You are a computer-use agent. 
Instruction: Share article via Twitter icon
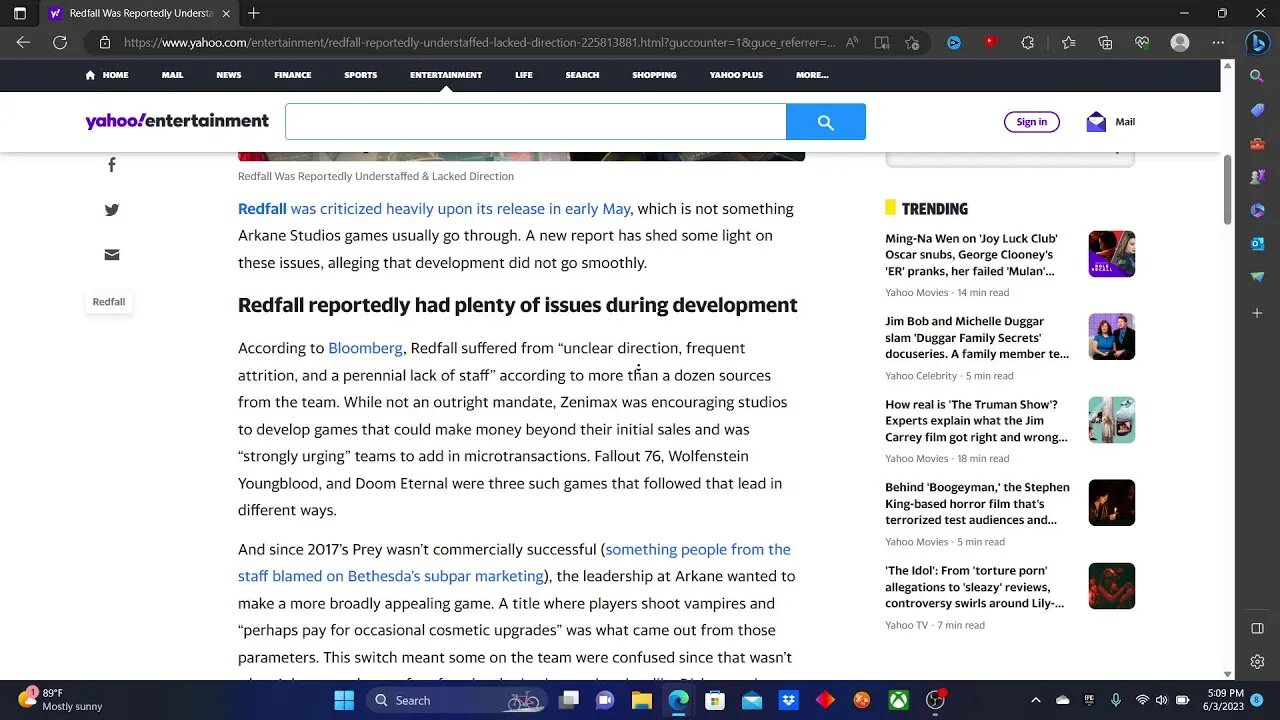(x=112, y=210)
